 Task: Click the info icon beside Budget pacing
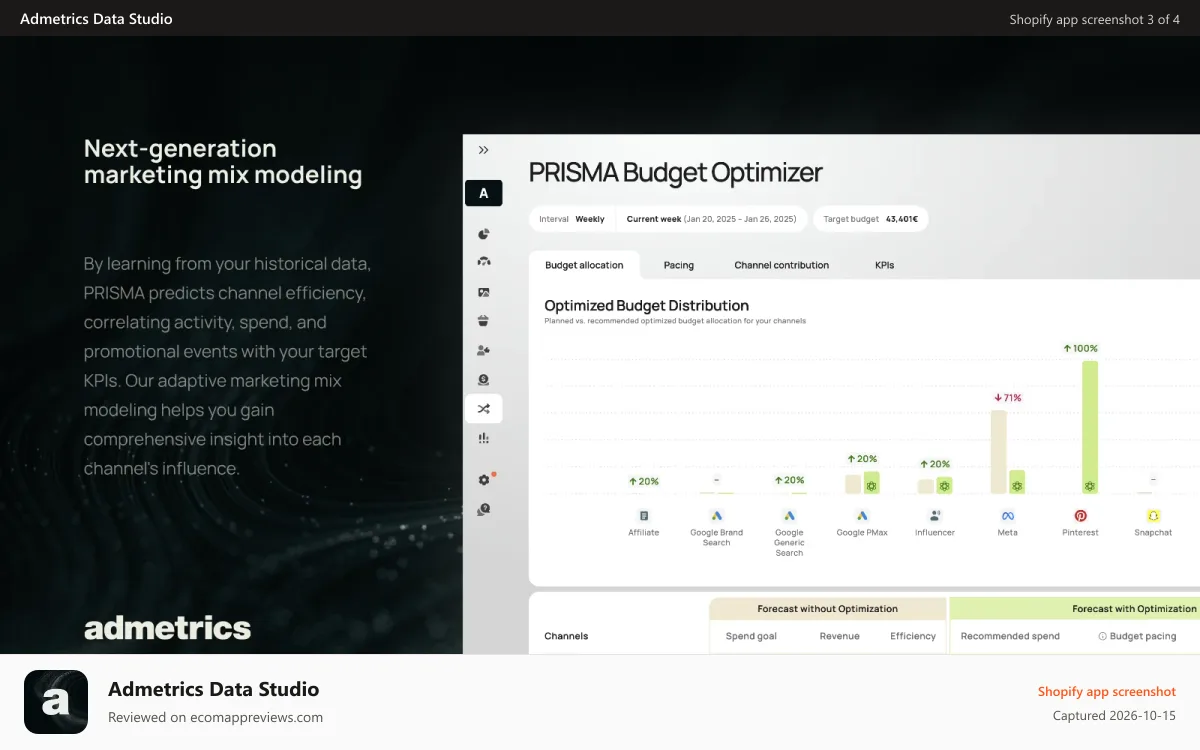pyautogui.click(x=1102, y=636)
